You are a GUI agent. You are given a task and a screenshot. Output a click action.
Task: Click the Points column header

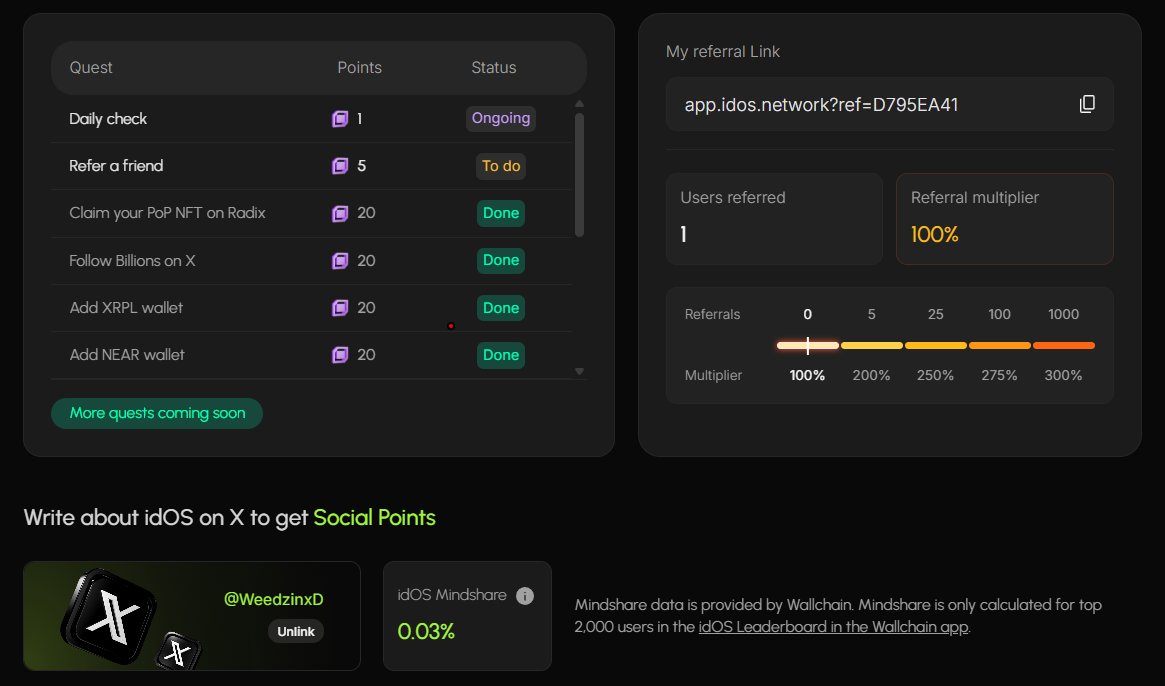tap(360, 68)
